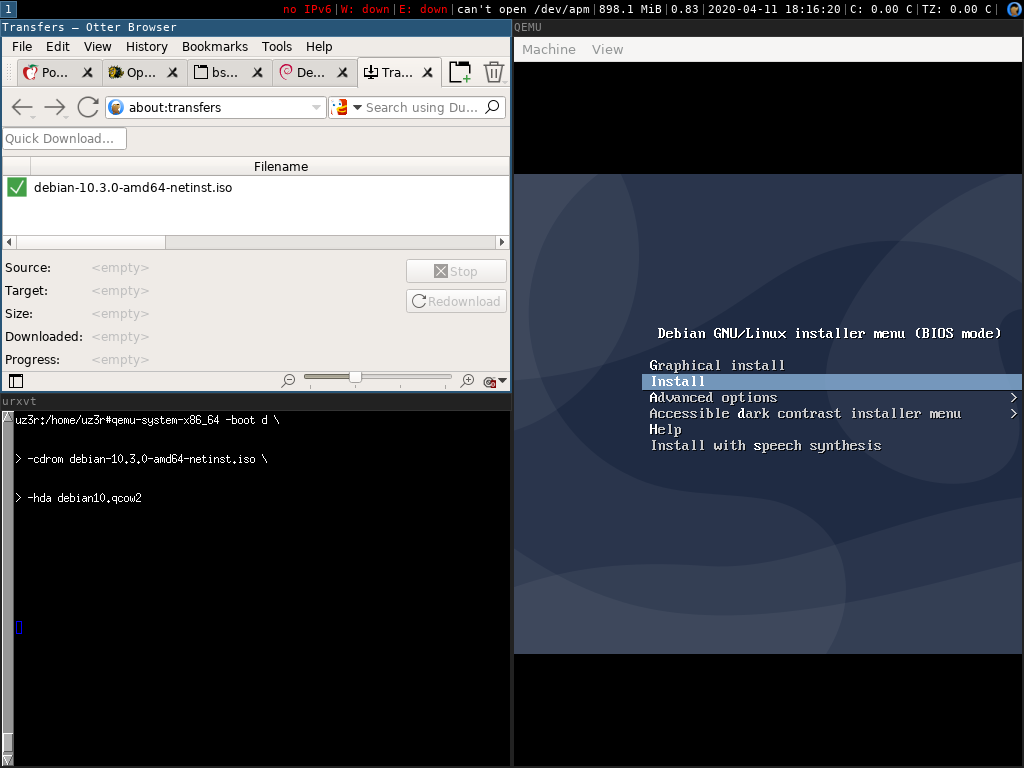
Task: Click the Stop transfer button
Action: 456,271
